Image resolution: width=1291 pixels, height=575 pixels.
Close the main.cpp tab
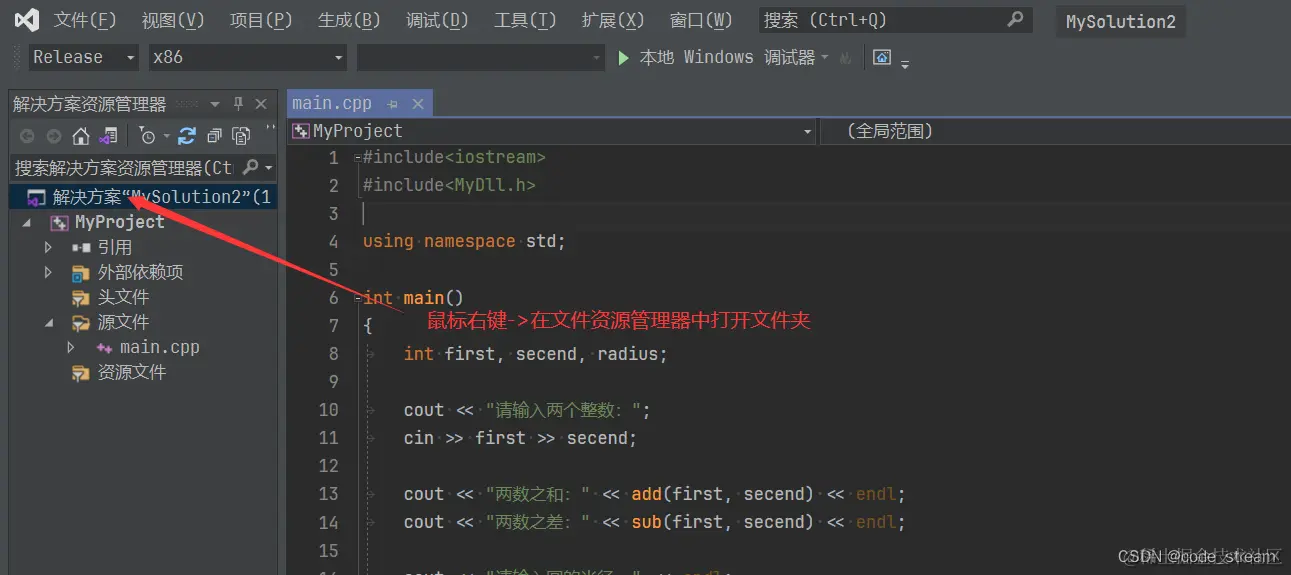click(x=417, y=104)
